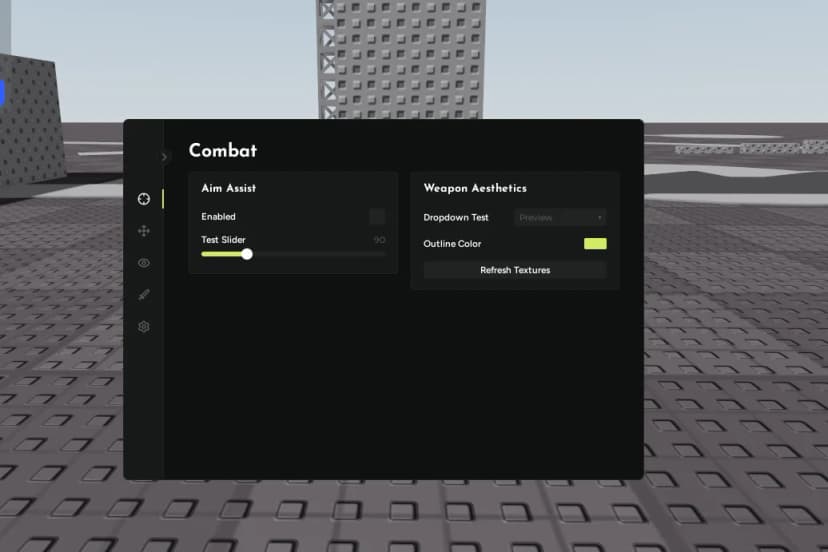The height and width of the screenshot is (552, 828).
Task: Click the Dropdown Test label
Action: [x=456, y=218]
